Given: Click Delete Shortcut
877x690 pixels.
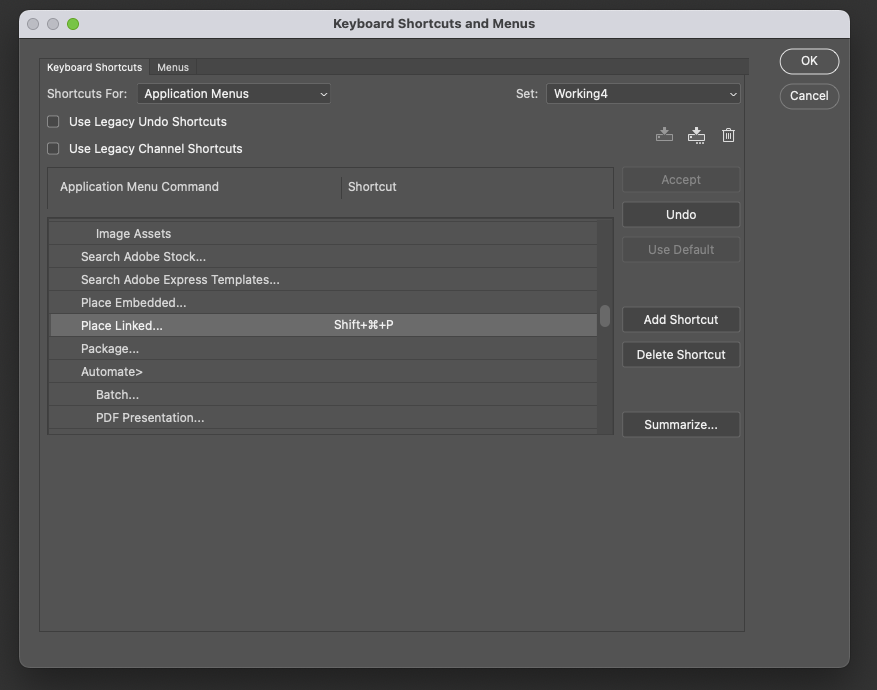Looking at the screenshot, I should tap(680, 354).
